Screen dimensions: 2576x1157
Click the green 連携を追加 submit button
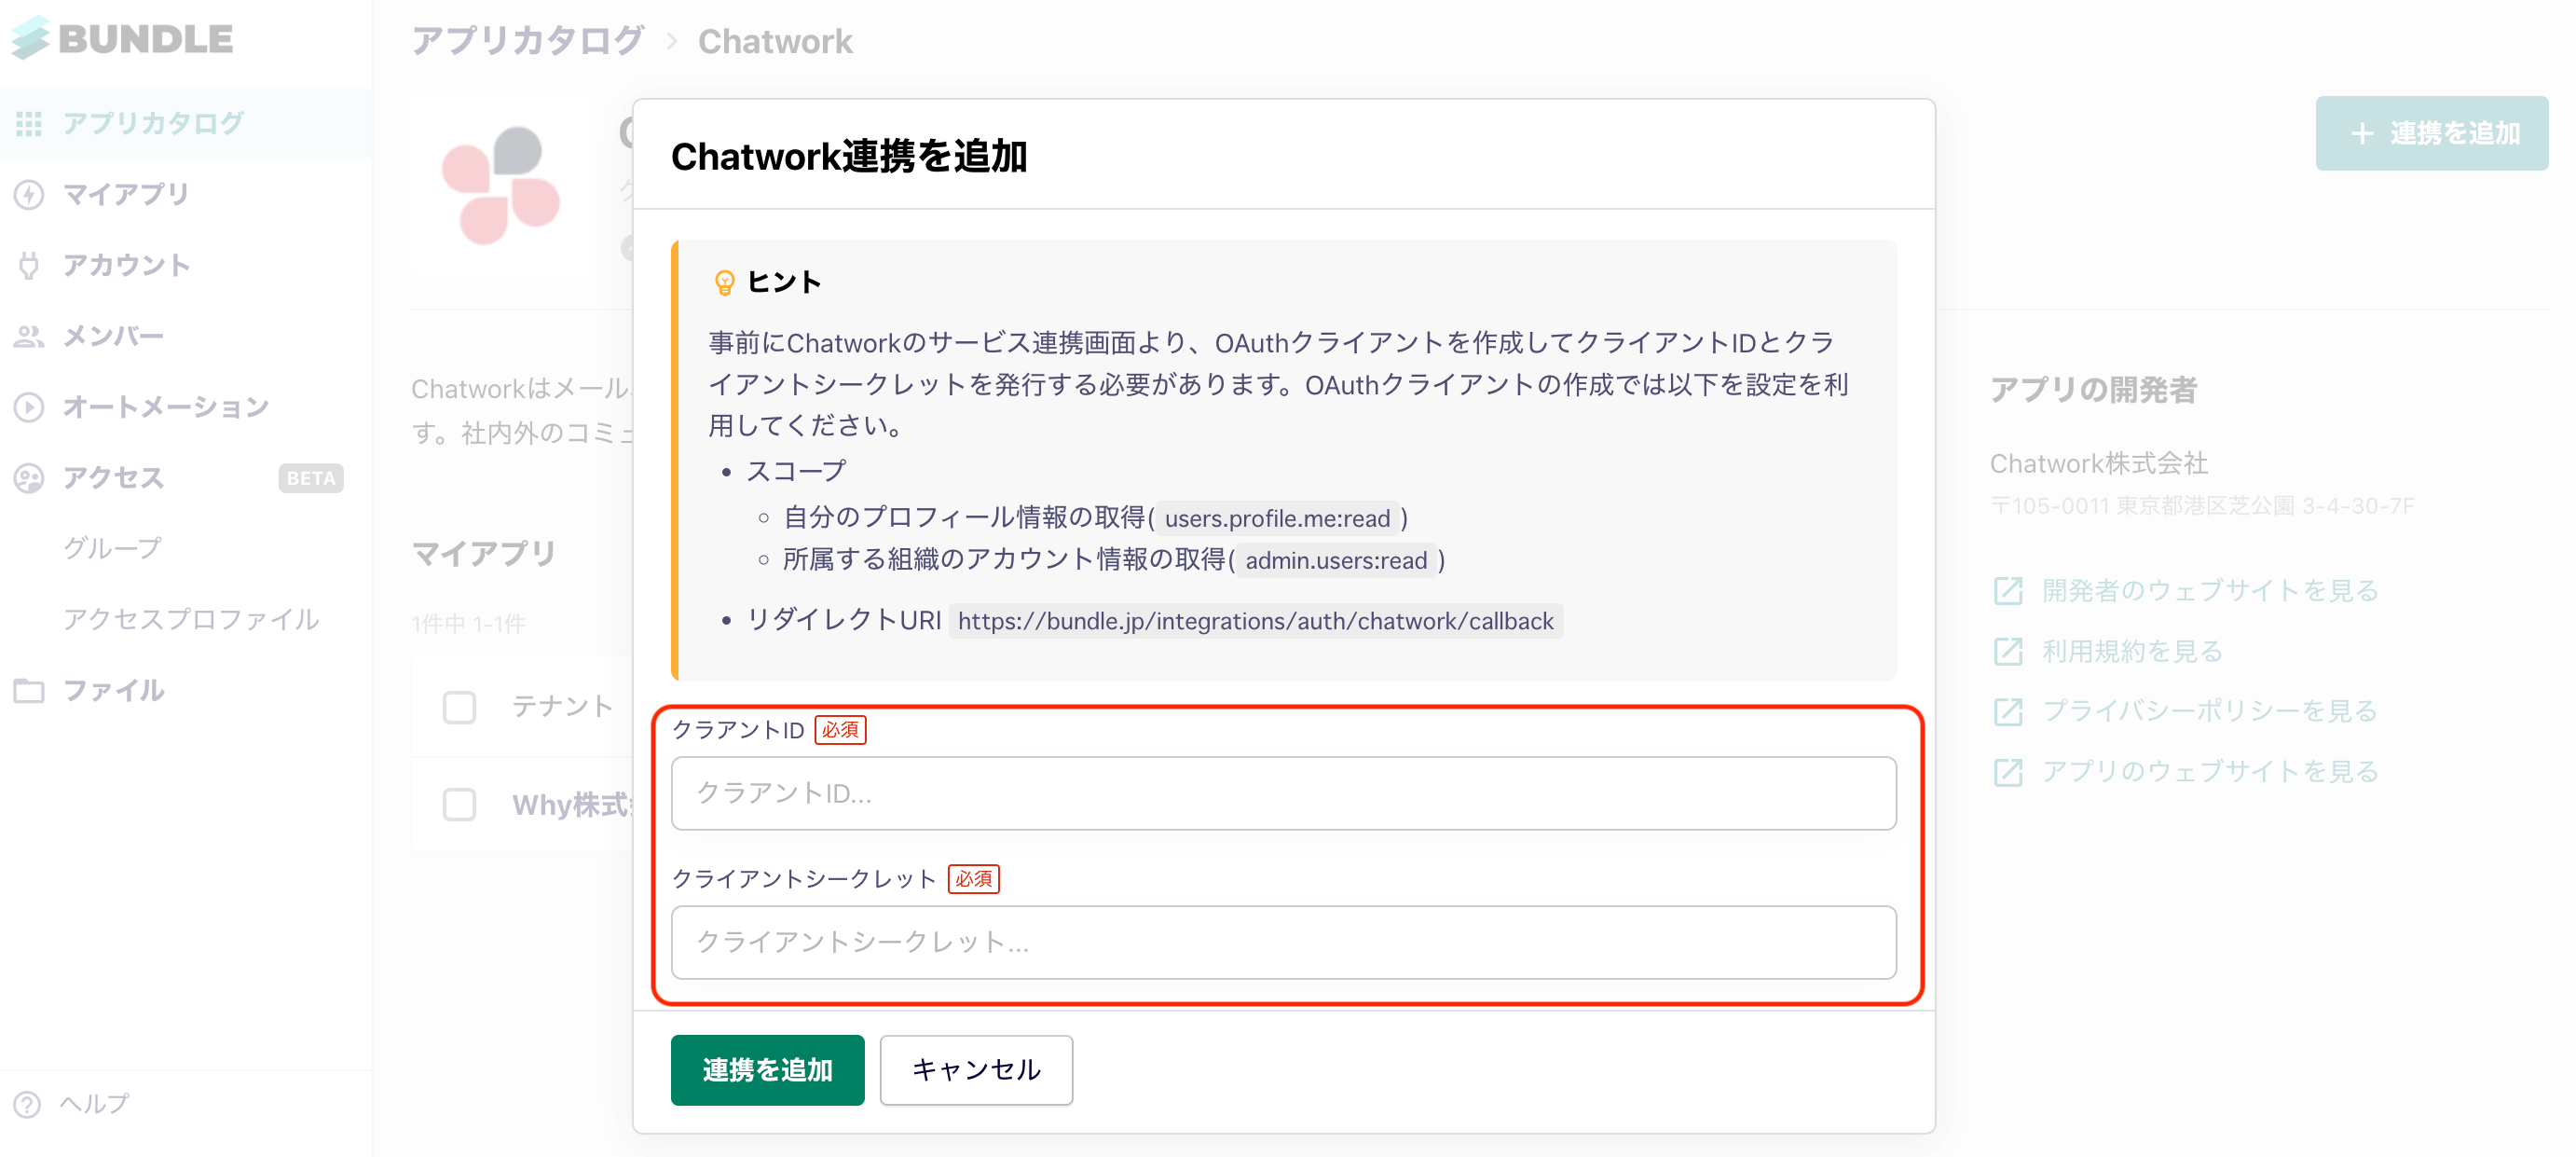pos(767,1069)
